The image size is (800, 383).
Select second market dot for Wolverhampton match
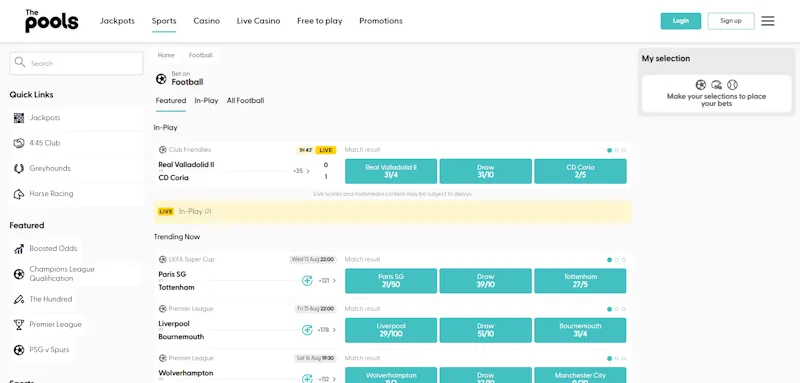click(x=616, y=359)
